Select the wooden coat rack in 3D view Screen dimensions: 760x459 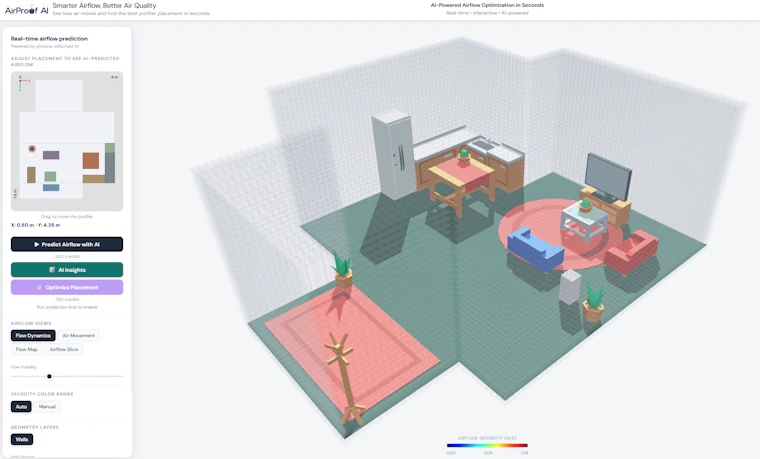point(345,379)
